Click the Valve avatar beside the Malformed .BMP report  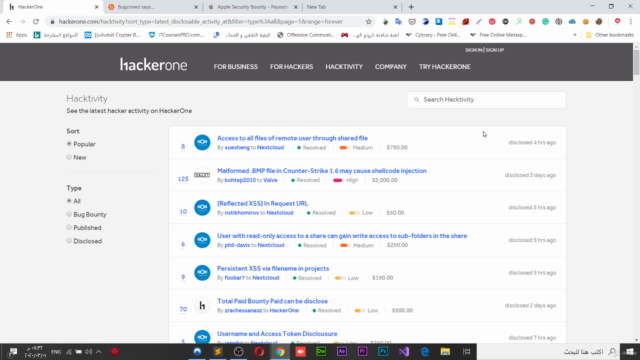202,175
